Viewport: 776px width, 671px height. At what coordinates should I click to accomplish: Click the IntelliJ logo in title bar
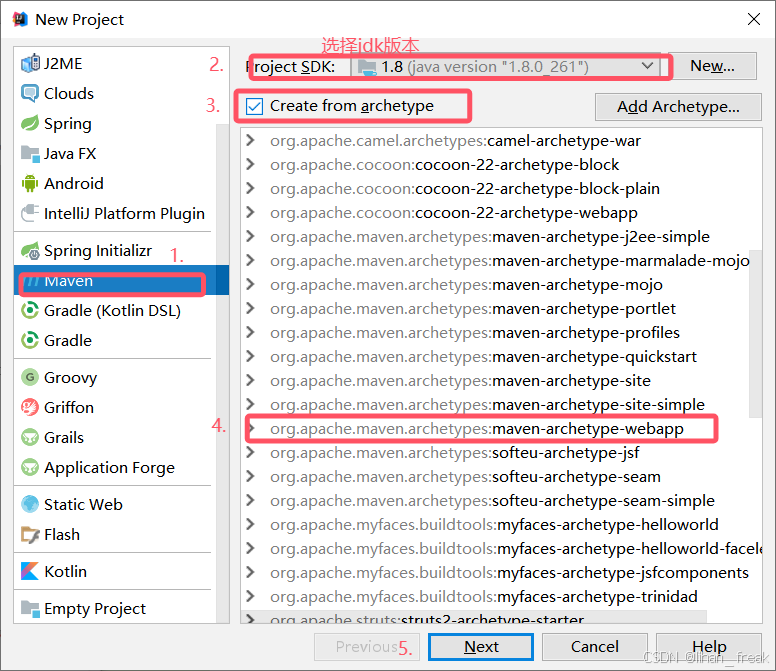pyautogui.click(x=20, y=20)
